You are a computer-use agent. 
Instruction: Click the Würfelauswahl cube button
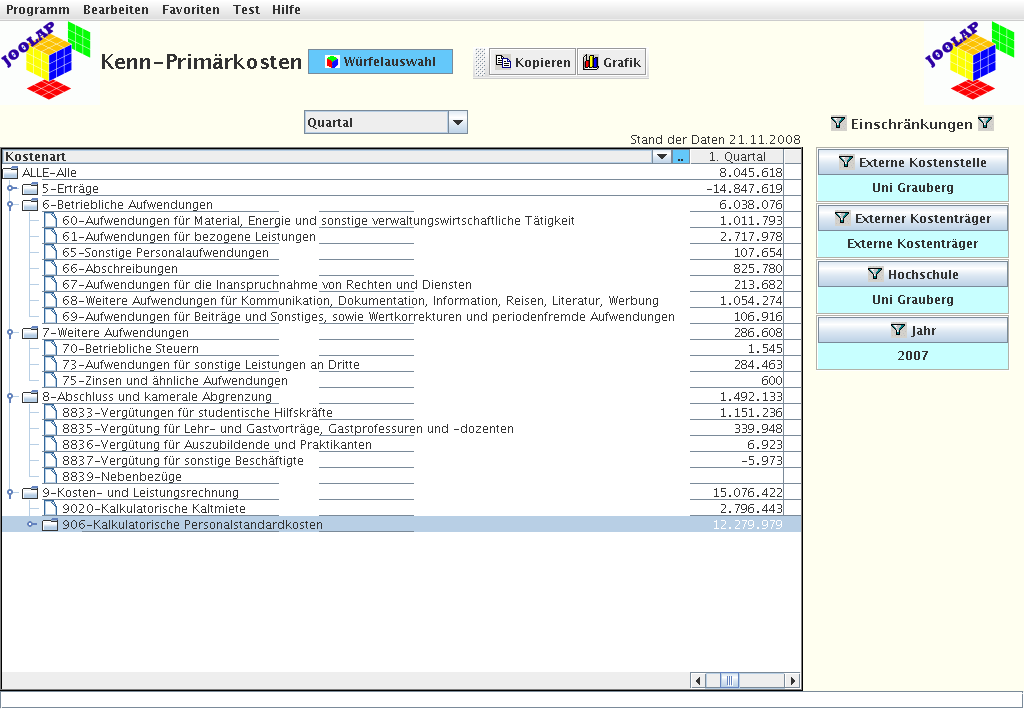point(380,62)
